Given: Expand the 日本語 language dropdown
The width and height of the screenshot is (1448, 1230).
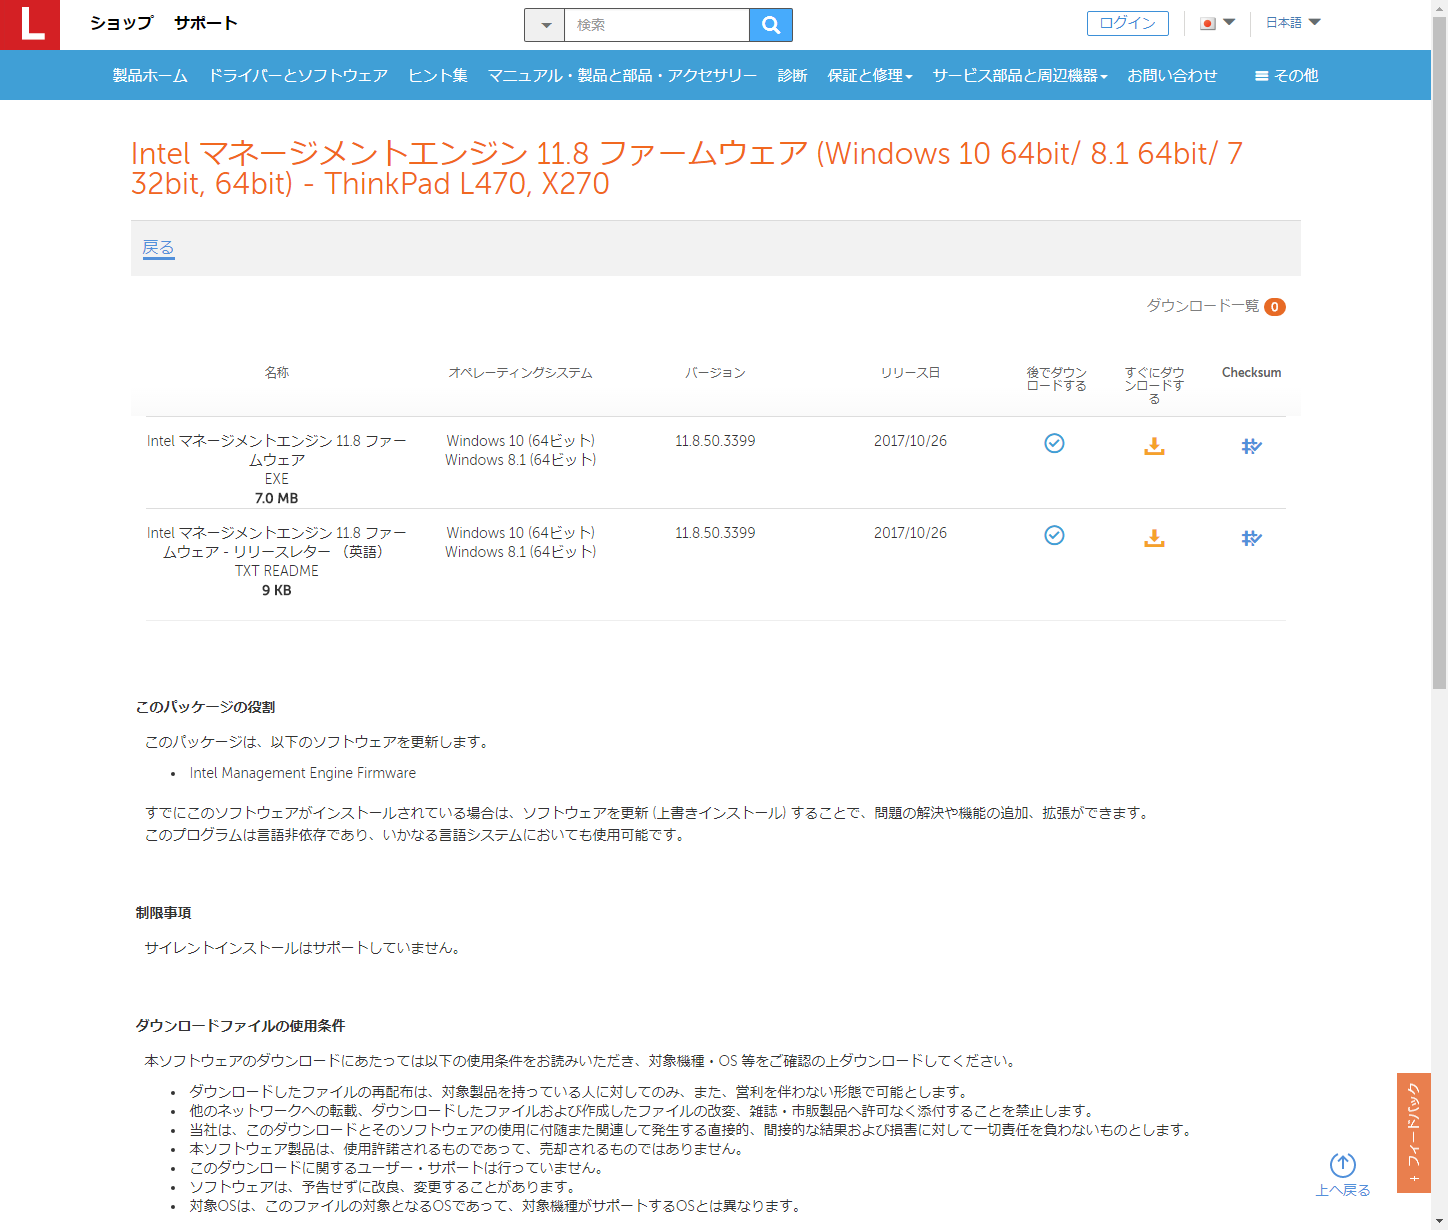Looking at the screenshot, I should (1293, 22).
